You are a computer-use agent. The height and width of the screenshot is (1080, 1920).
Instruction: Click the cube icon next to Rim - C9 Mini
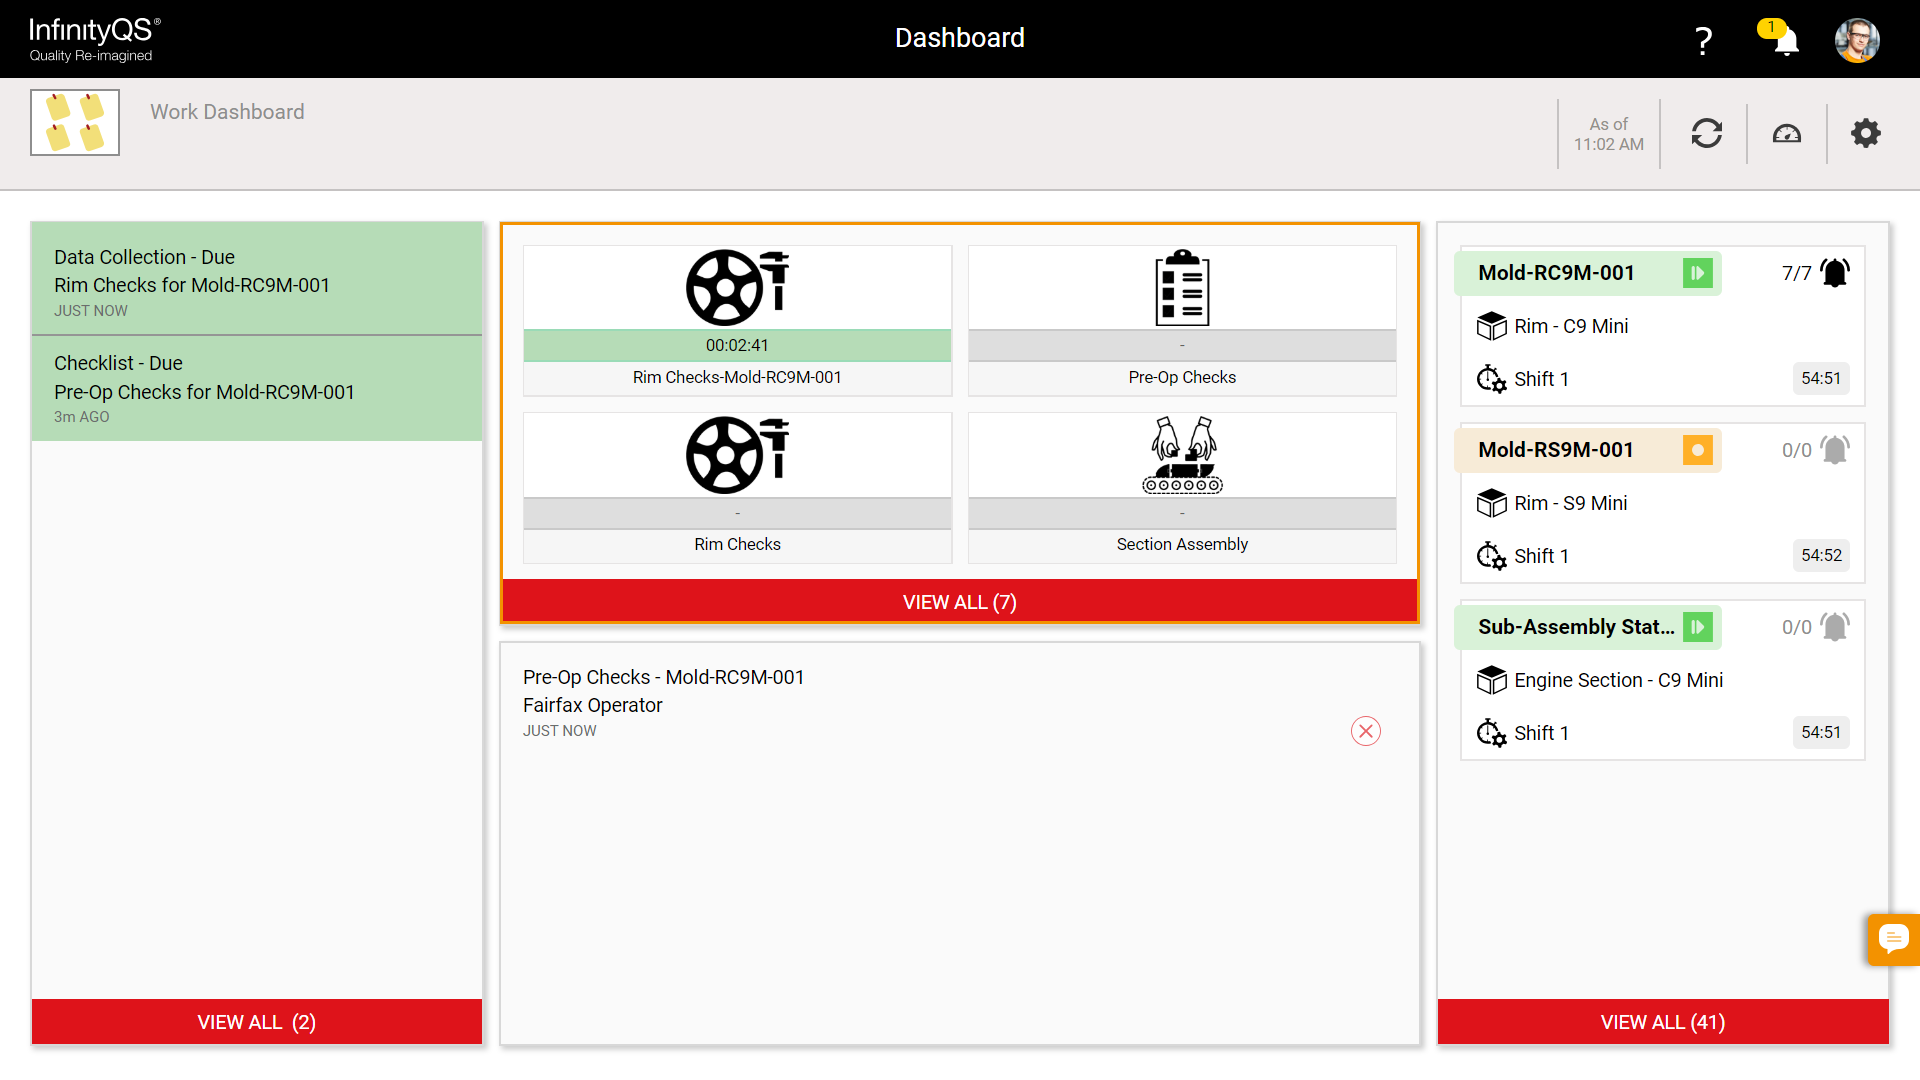[1492, 326]
